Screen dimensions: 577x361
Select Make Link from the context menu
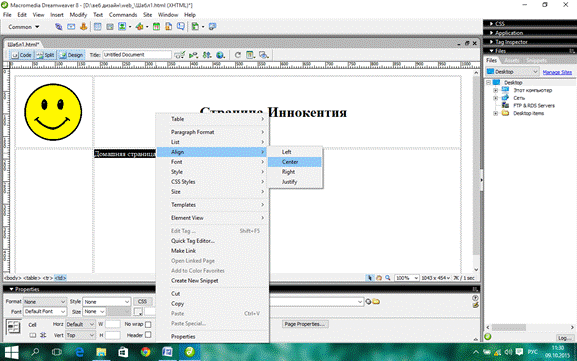[x=183, y=251]
